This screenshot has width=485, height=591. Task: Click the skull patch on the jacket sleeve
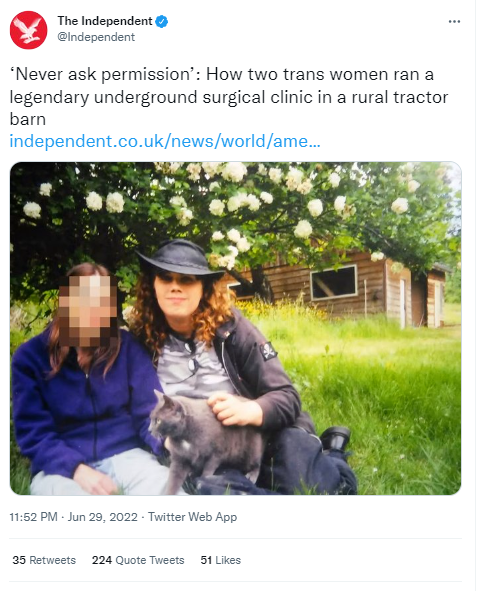(268, 351)
